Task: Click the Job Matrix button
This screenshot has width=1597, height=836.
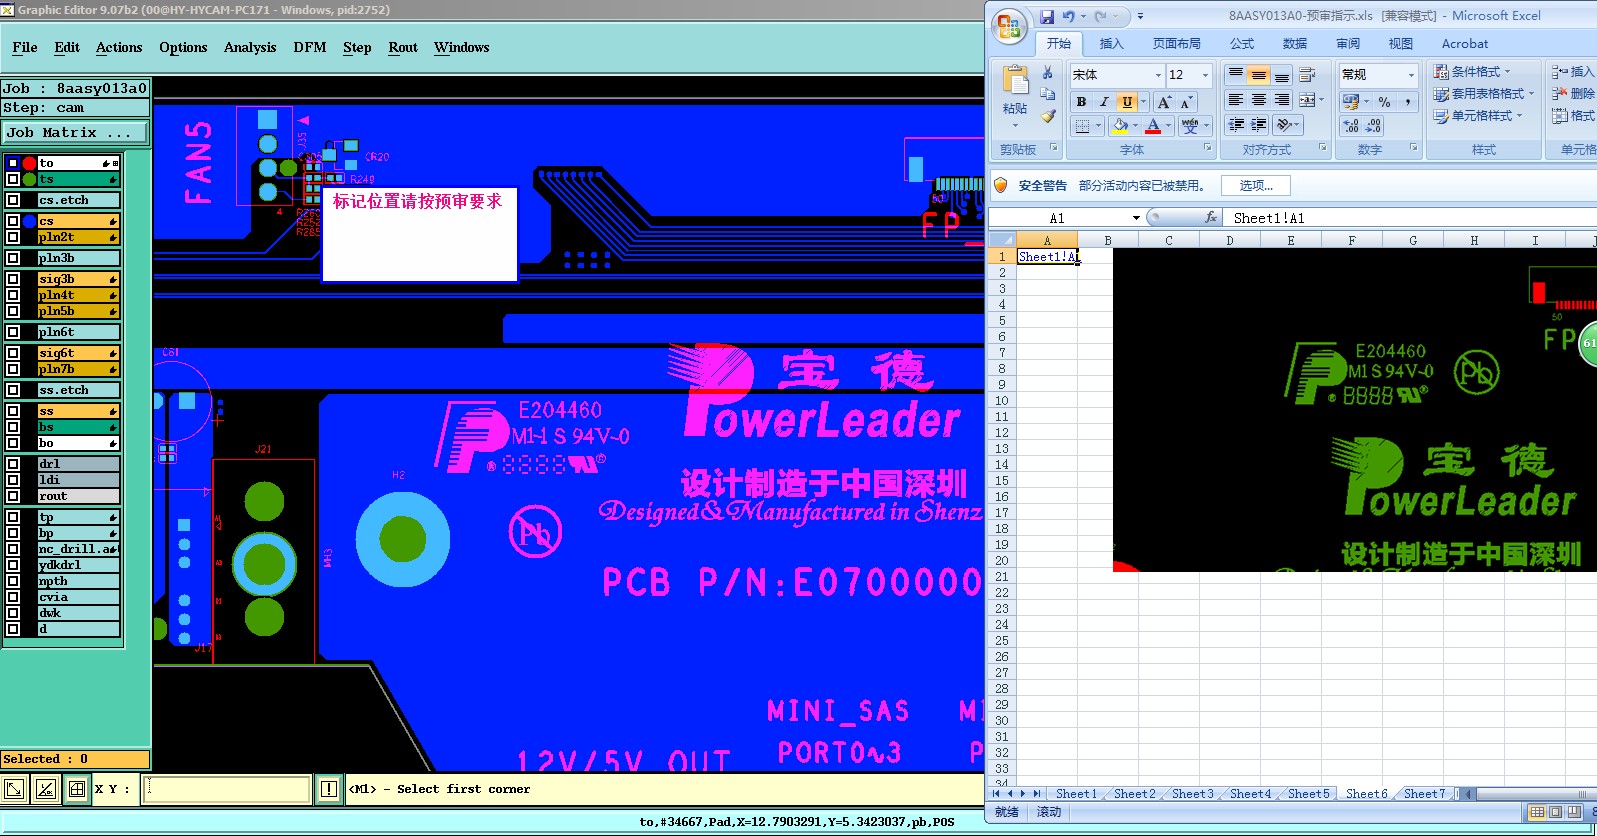Action: coord(75,132)
